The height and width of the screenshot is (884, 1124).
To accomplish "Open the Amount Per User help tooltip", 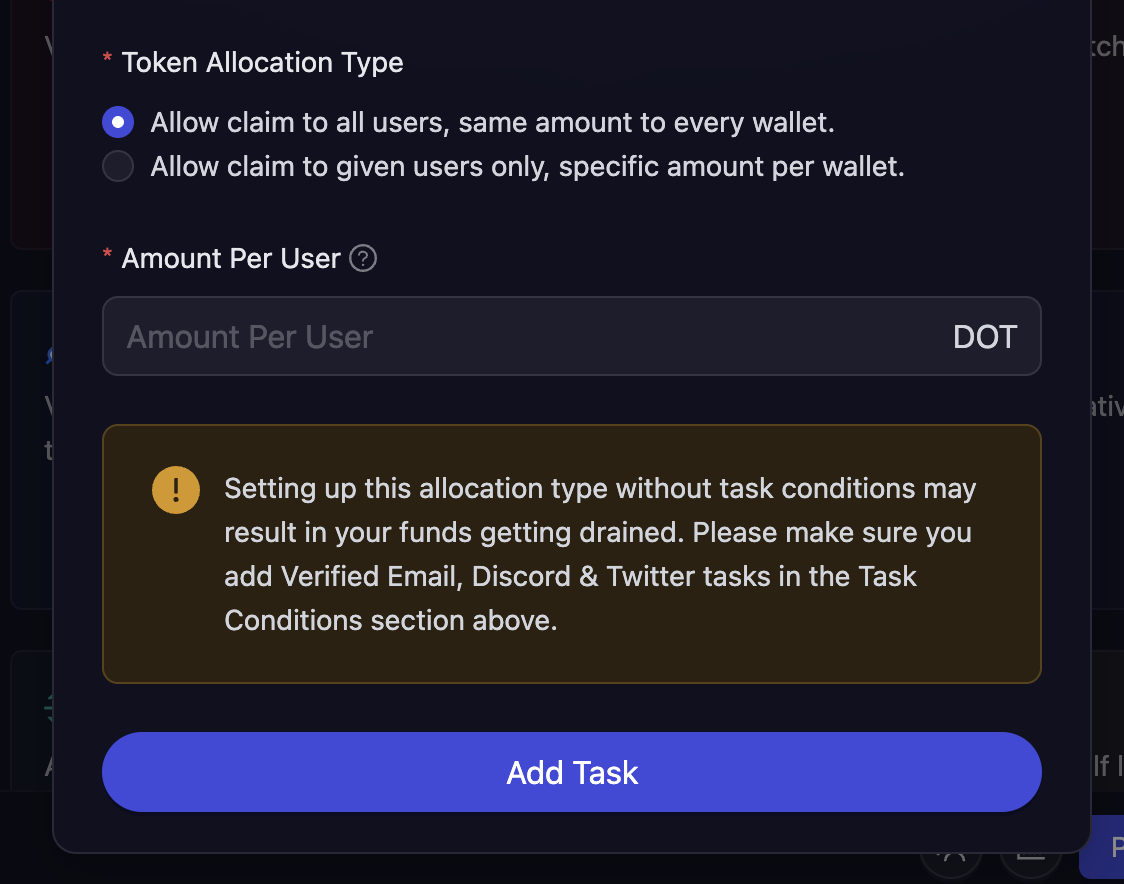I will coord(362,258).
